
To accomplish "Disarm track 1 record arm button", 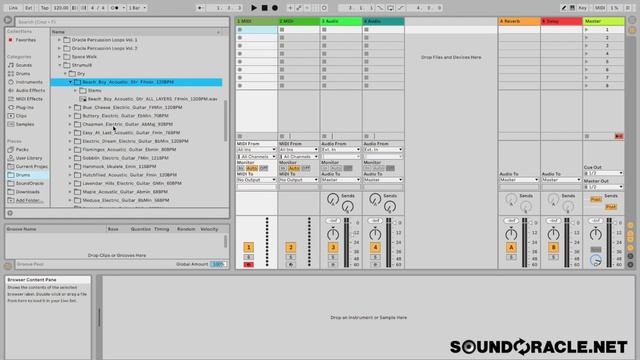I will (x=248, y=265).
